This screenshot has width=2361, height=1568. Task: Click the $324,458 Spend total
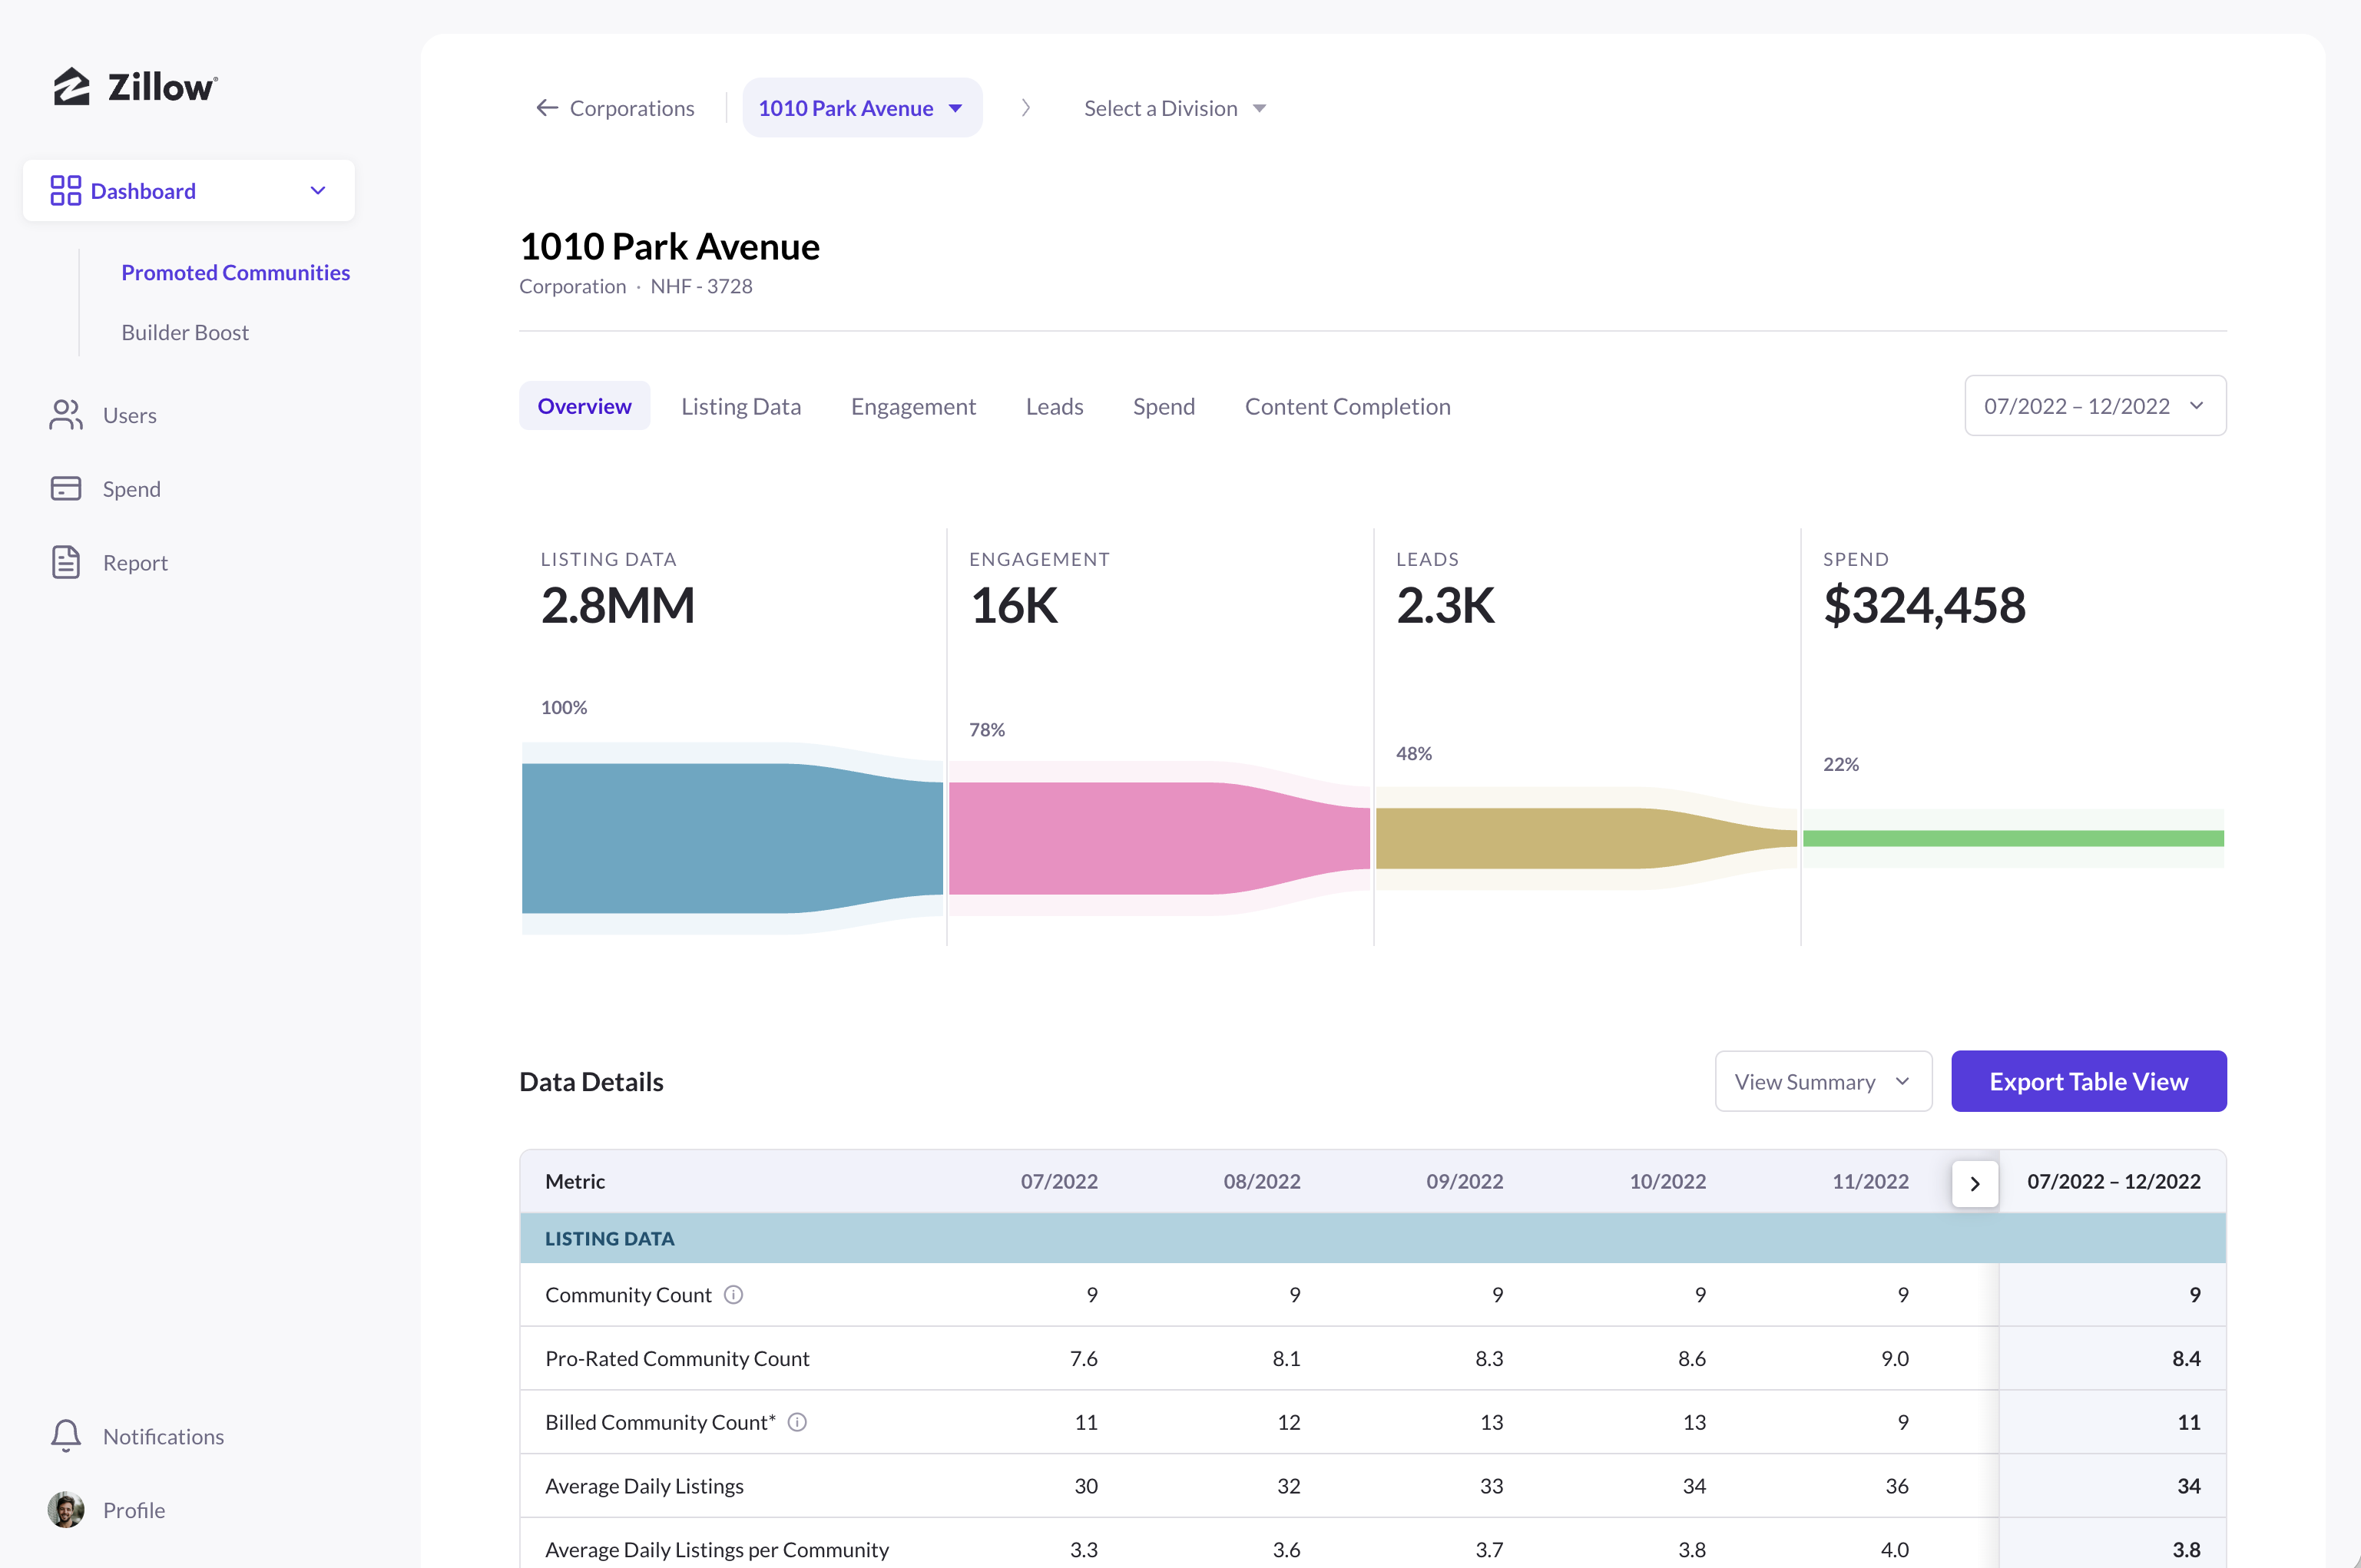pos(1924,605)
